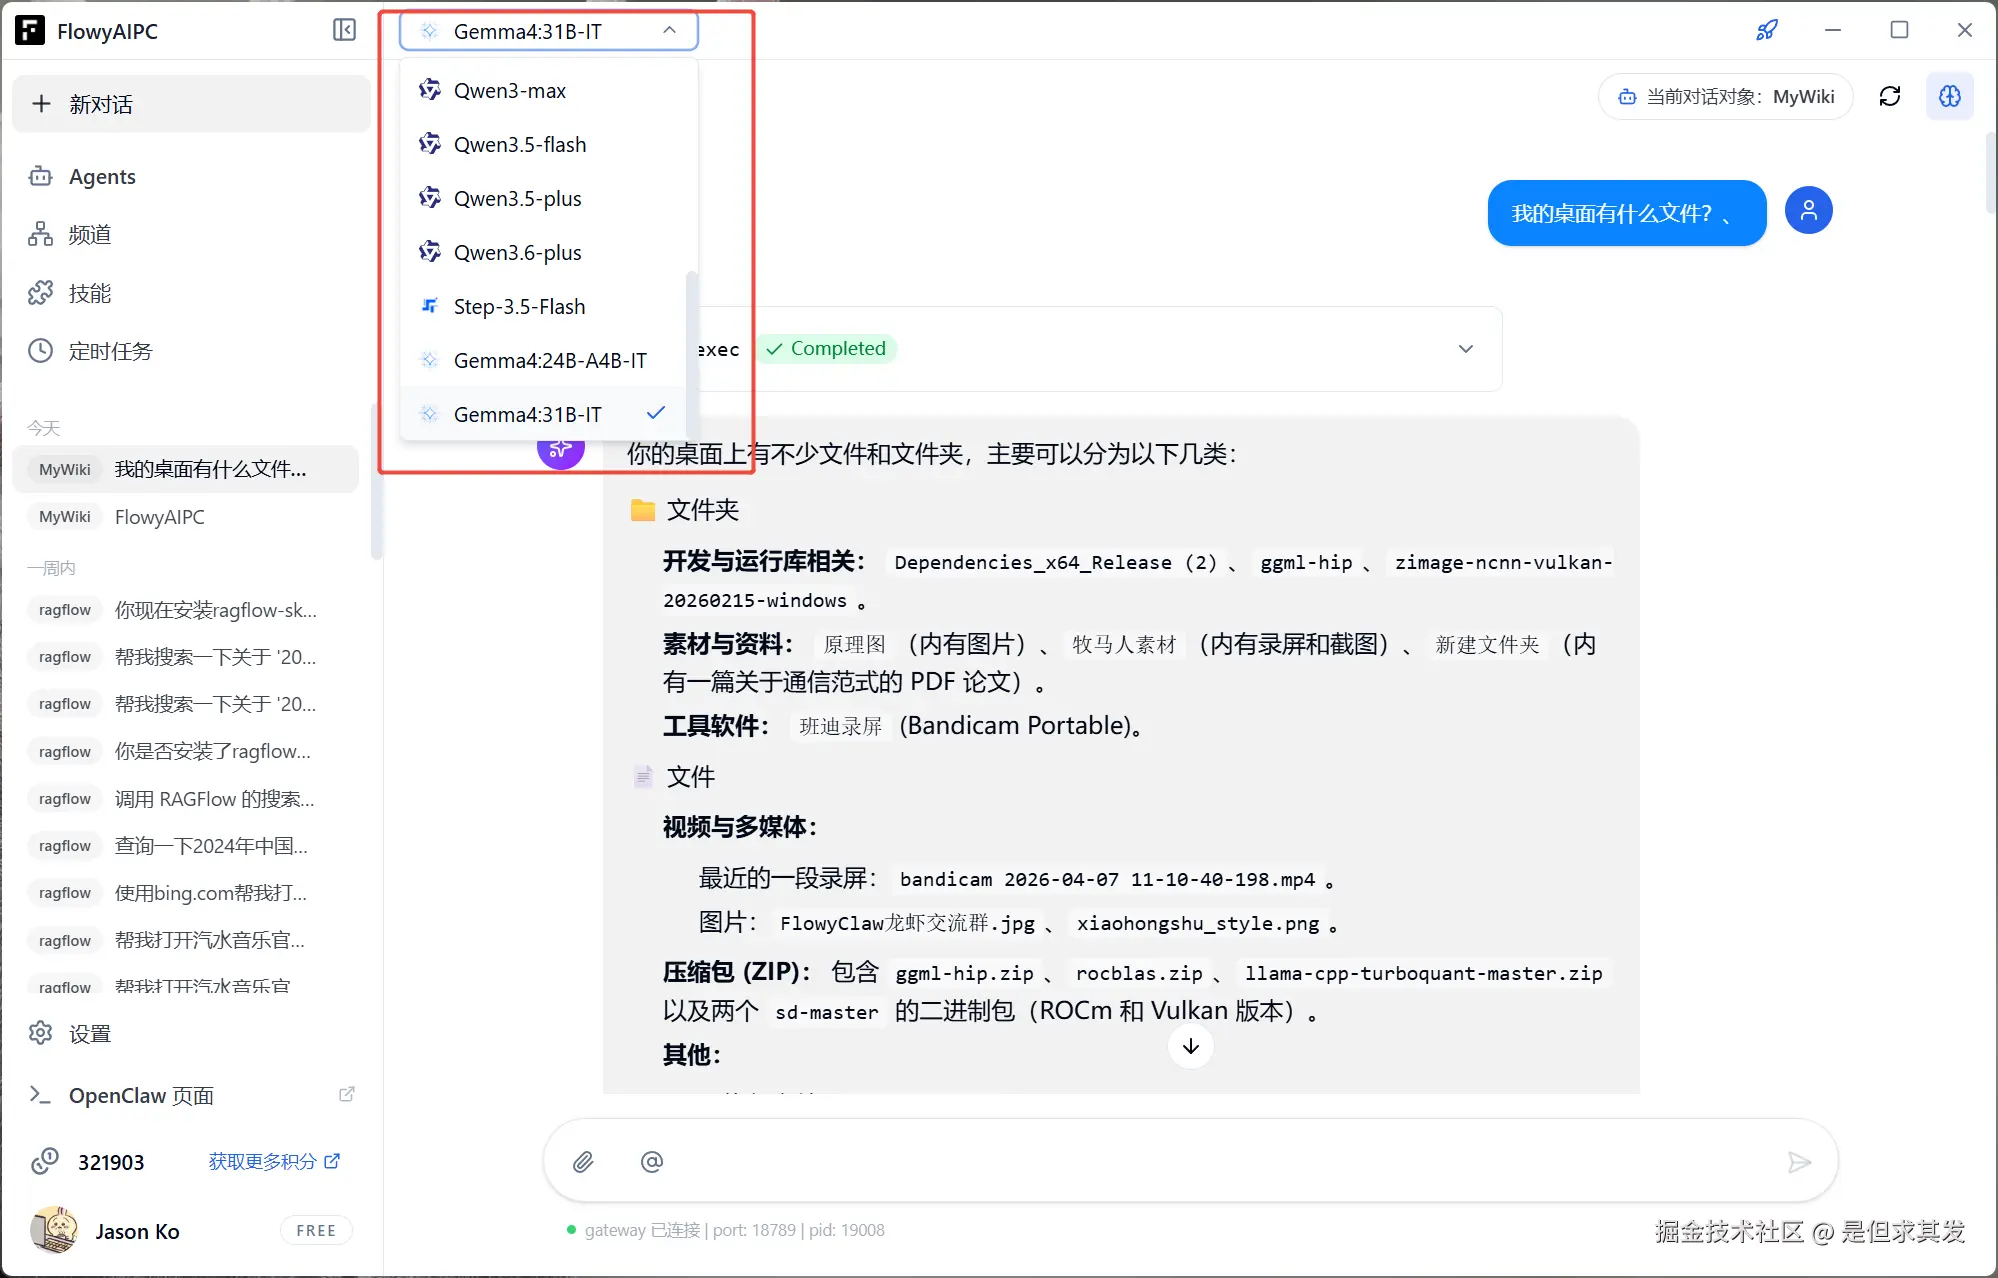Open the @ mention picker
The height and width of the screenshot is (1278, 1998).
click(652, 1161)
